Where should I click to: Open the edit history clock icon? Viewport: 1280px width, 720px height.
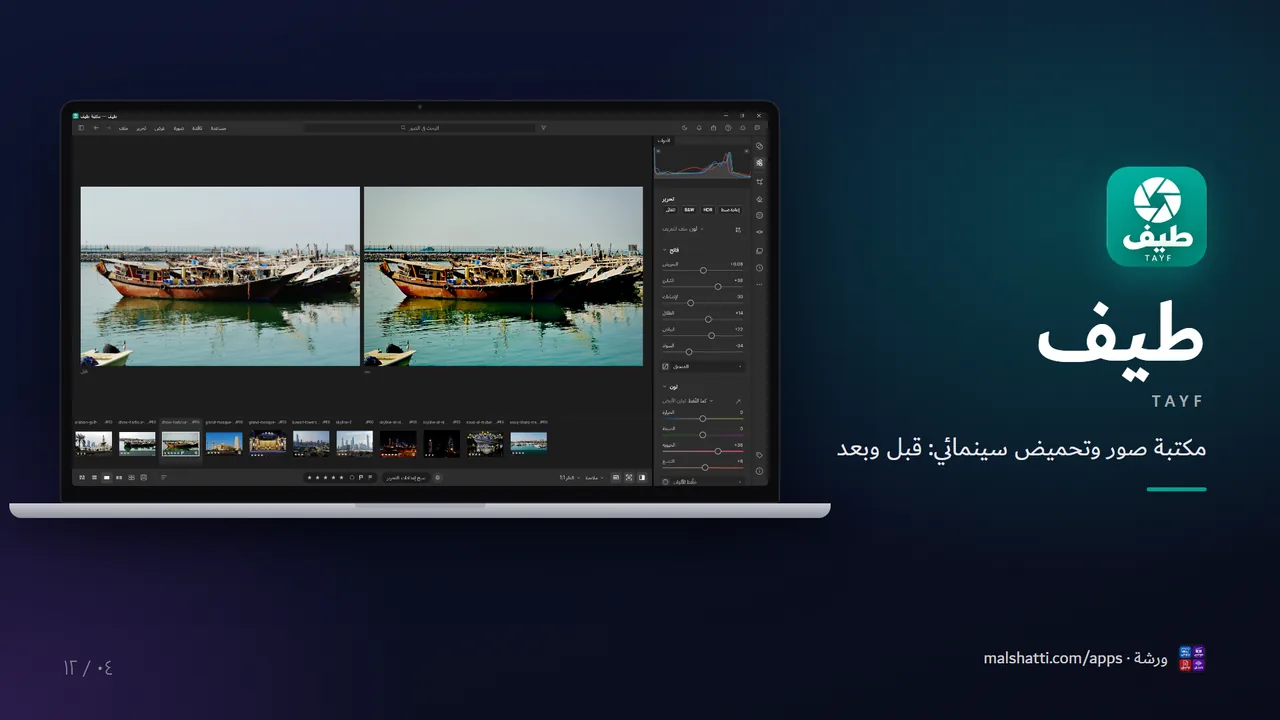(x=760, y=268)
